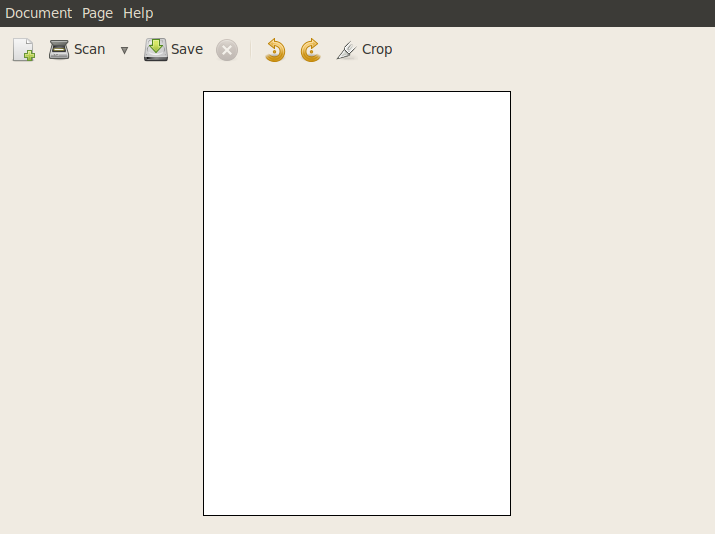Open the Page menu
Image resolution: width=715 pixels, height=534 pixels.
point(98,13)
